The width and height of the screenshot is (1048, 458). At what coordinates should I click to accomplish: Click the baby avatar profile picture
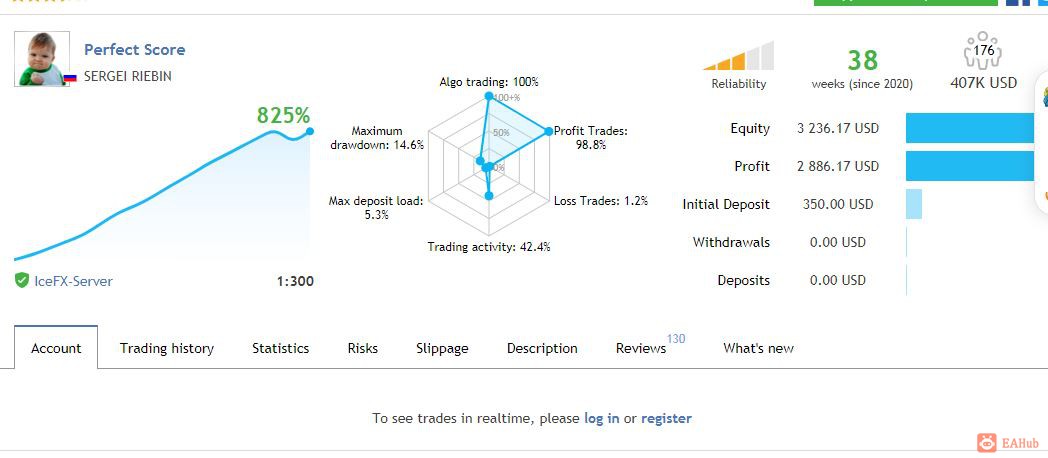point(42,59)
